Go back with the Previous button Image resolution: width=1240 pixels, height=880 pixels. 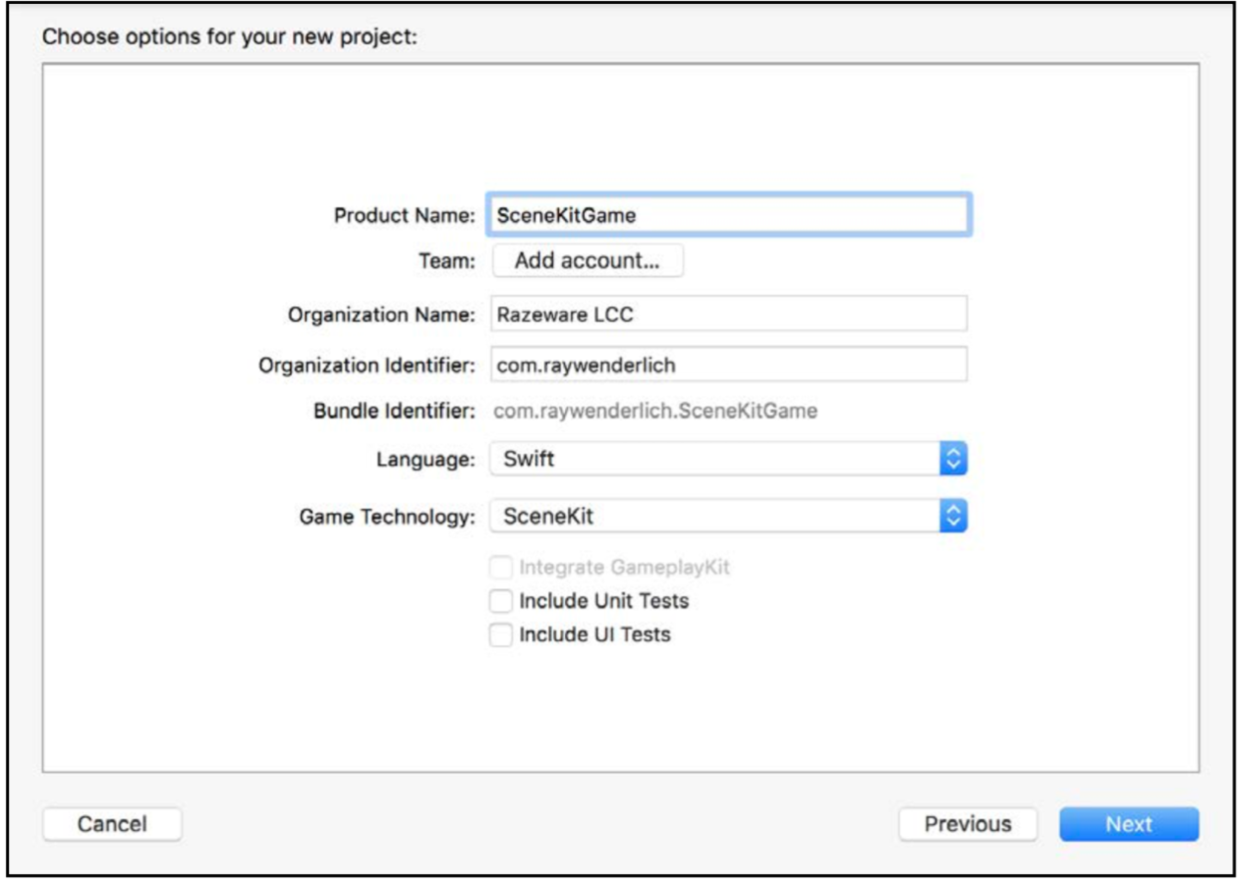(x=967, y=824)
